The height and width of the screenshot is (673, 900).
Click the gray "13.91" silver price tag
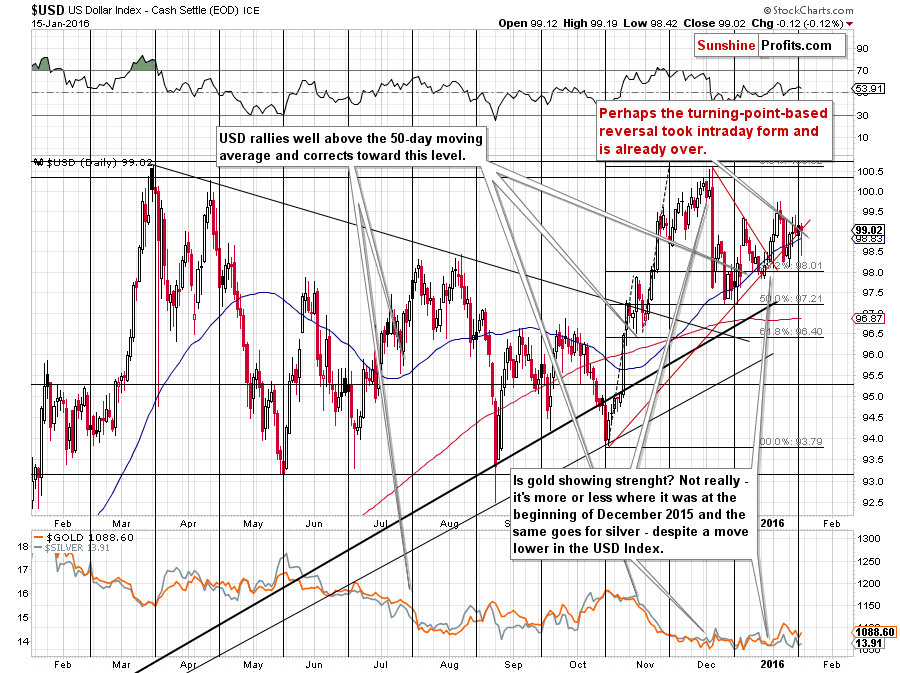869,643
